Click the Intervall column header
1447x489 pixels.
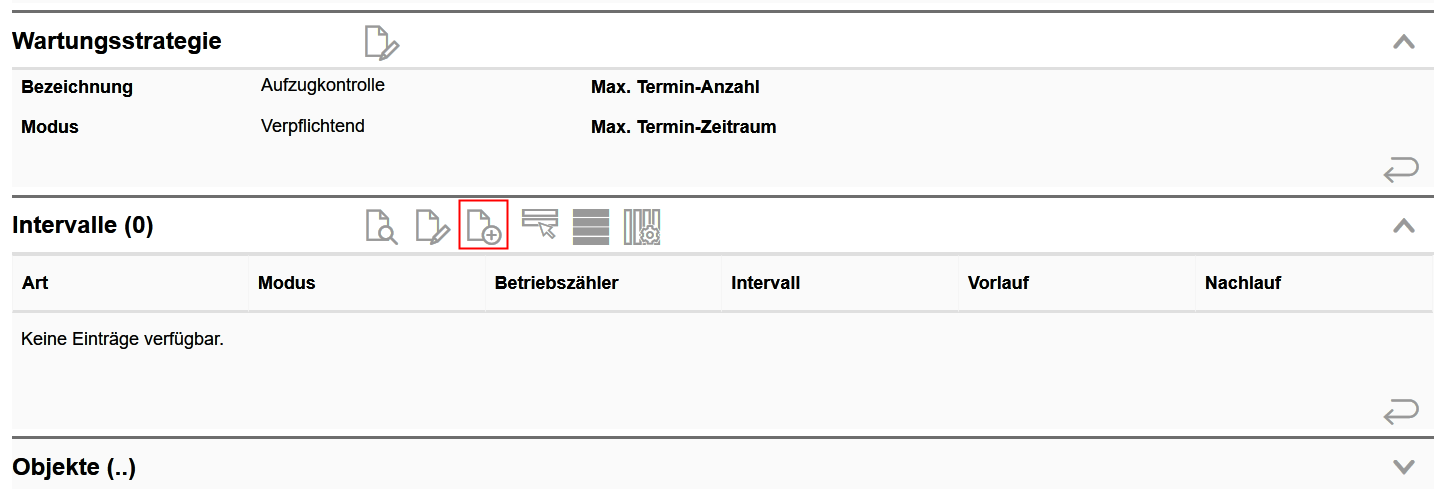(x=765, y=283)
